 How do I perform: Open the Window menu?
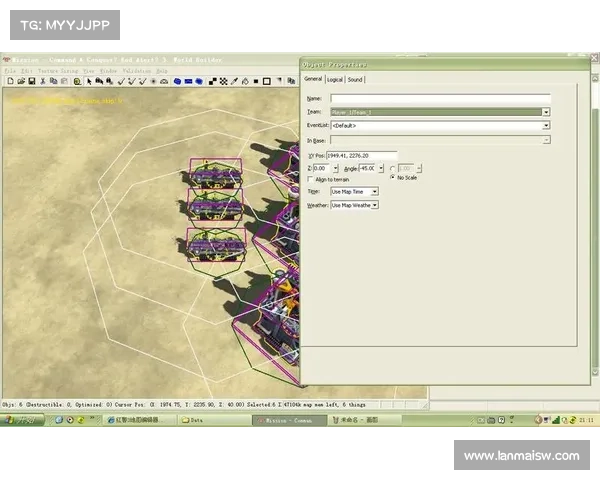pos(108,71)
